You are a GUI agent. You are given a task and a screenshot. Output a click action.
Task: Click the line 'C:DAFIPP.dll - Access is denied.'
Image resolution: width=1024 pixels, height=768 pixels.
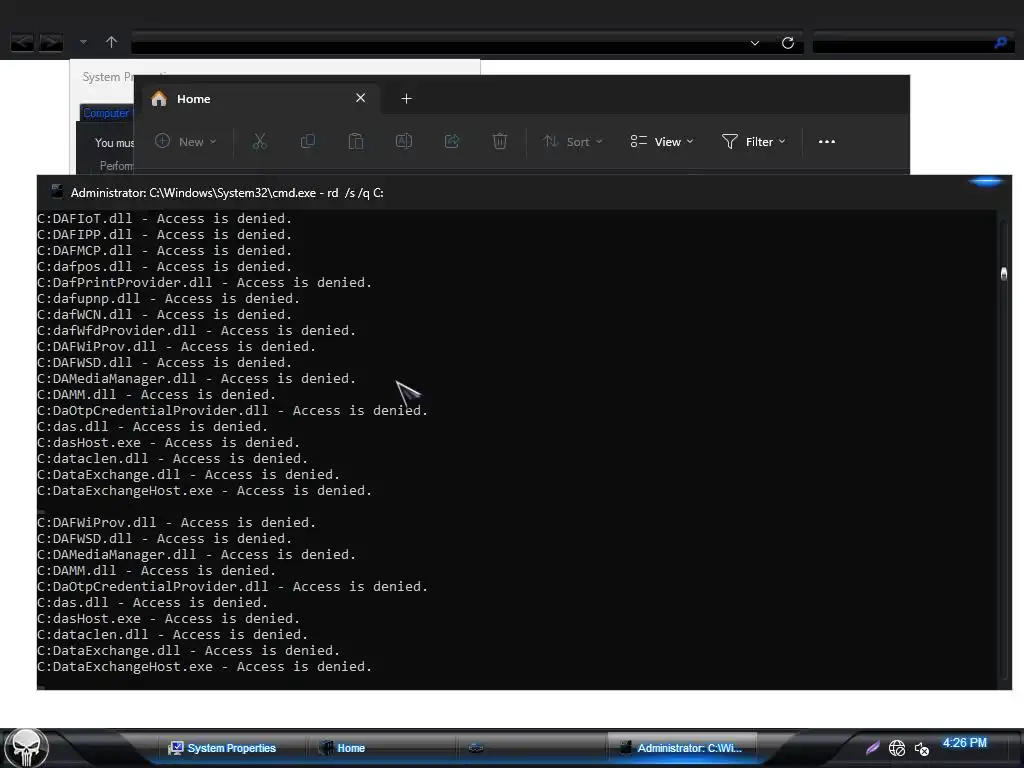click(165, 234)
